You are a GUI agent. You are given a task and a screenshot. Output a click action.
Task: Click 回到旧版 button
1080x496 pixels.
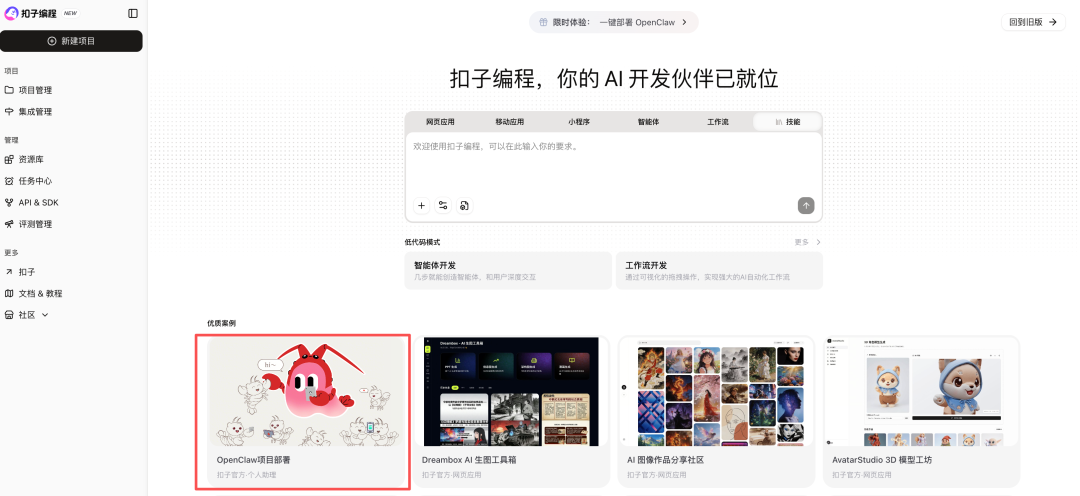tap(1033, 22)
